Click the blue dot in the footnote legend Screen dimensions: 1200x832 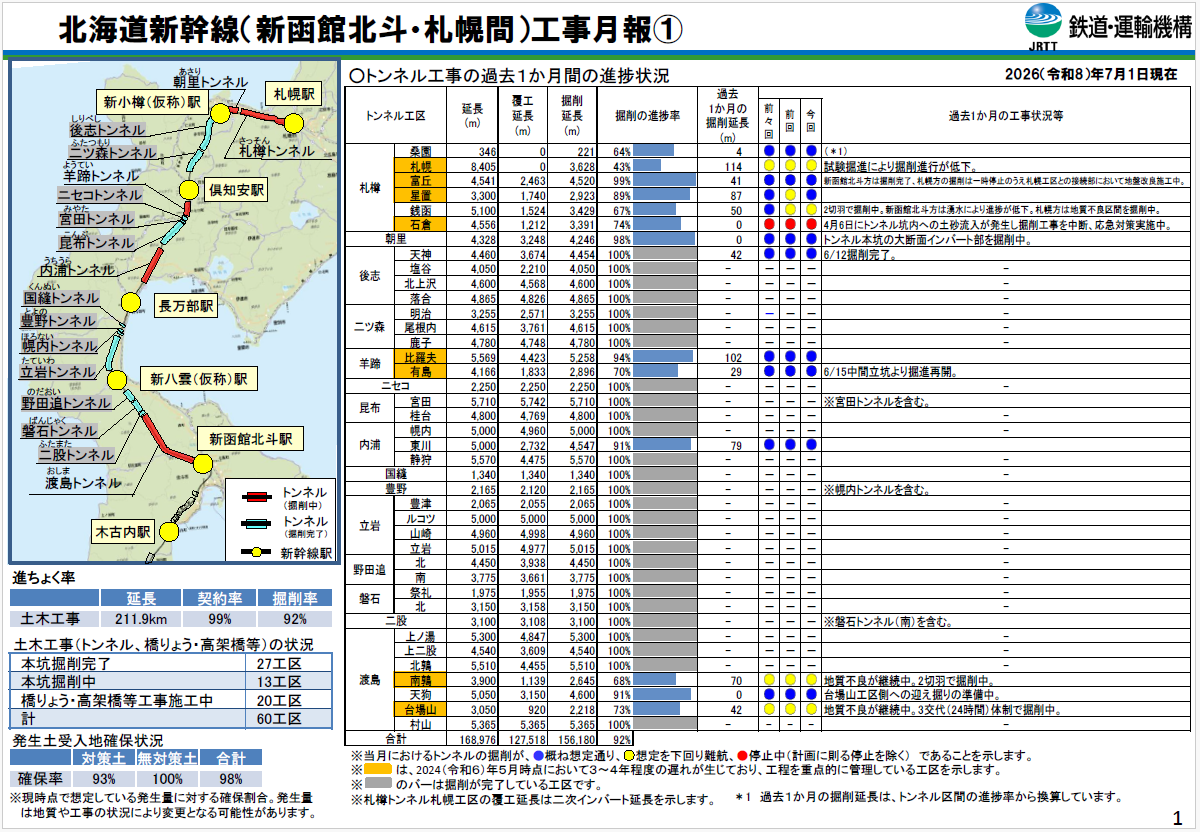(x=540, y=756)
